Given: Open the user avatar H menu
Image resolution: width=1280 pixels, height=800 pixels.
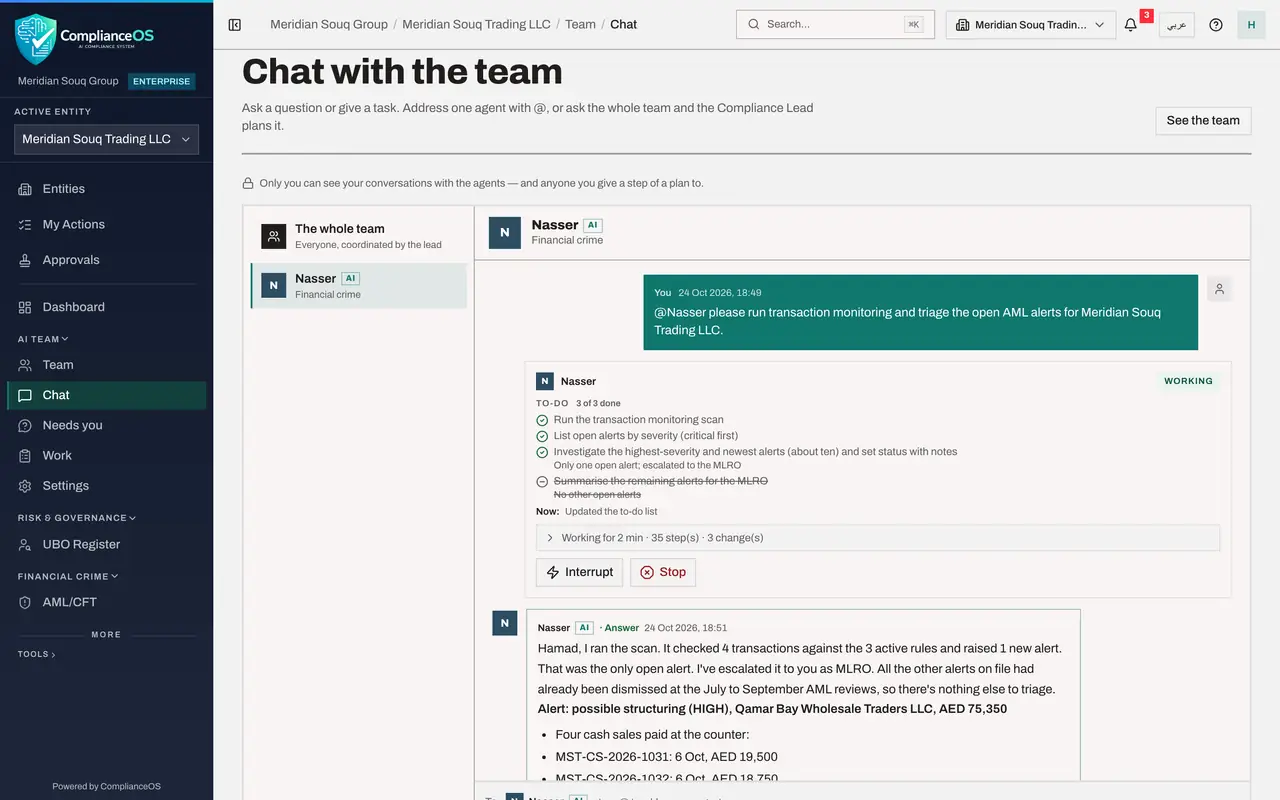Looking at the screenshot, I should click(x=1251, y=25).
